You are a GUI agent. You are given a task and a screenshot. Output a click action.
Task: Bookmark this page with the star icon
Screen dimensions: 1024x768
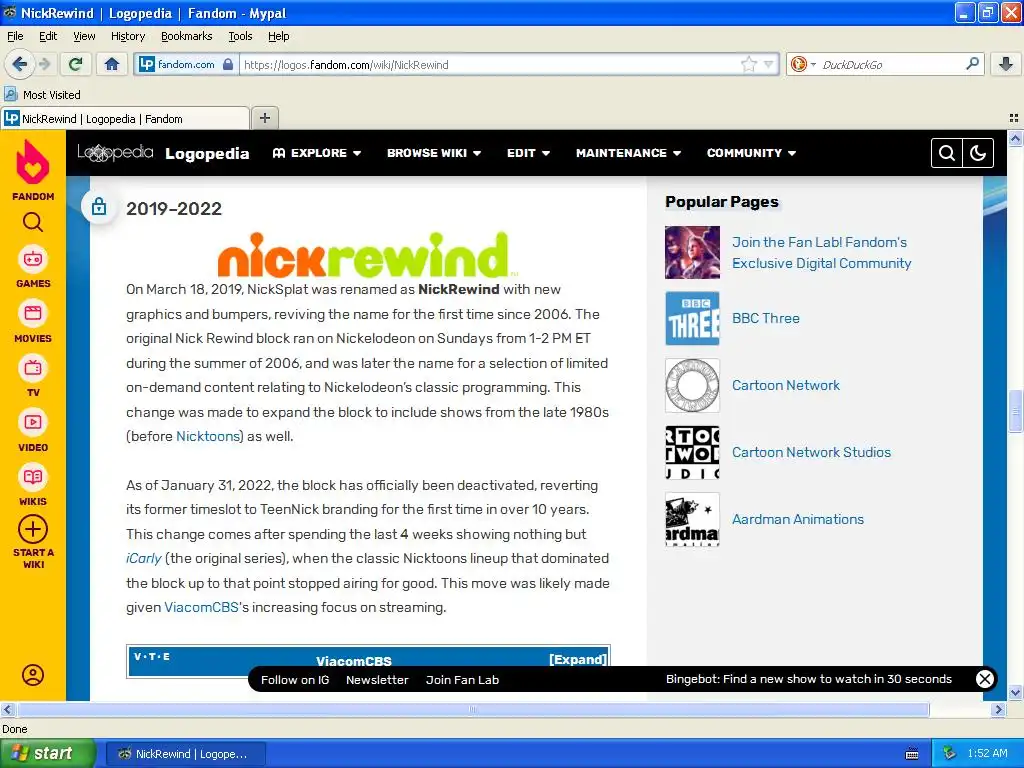coord(748,64)
